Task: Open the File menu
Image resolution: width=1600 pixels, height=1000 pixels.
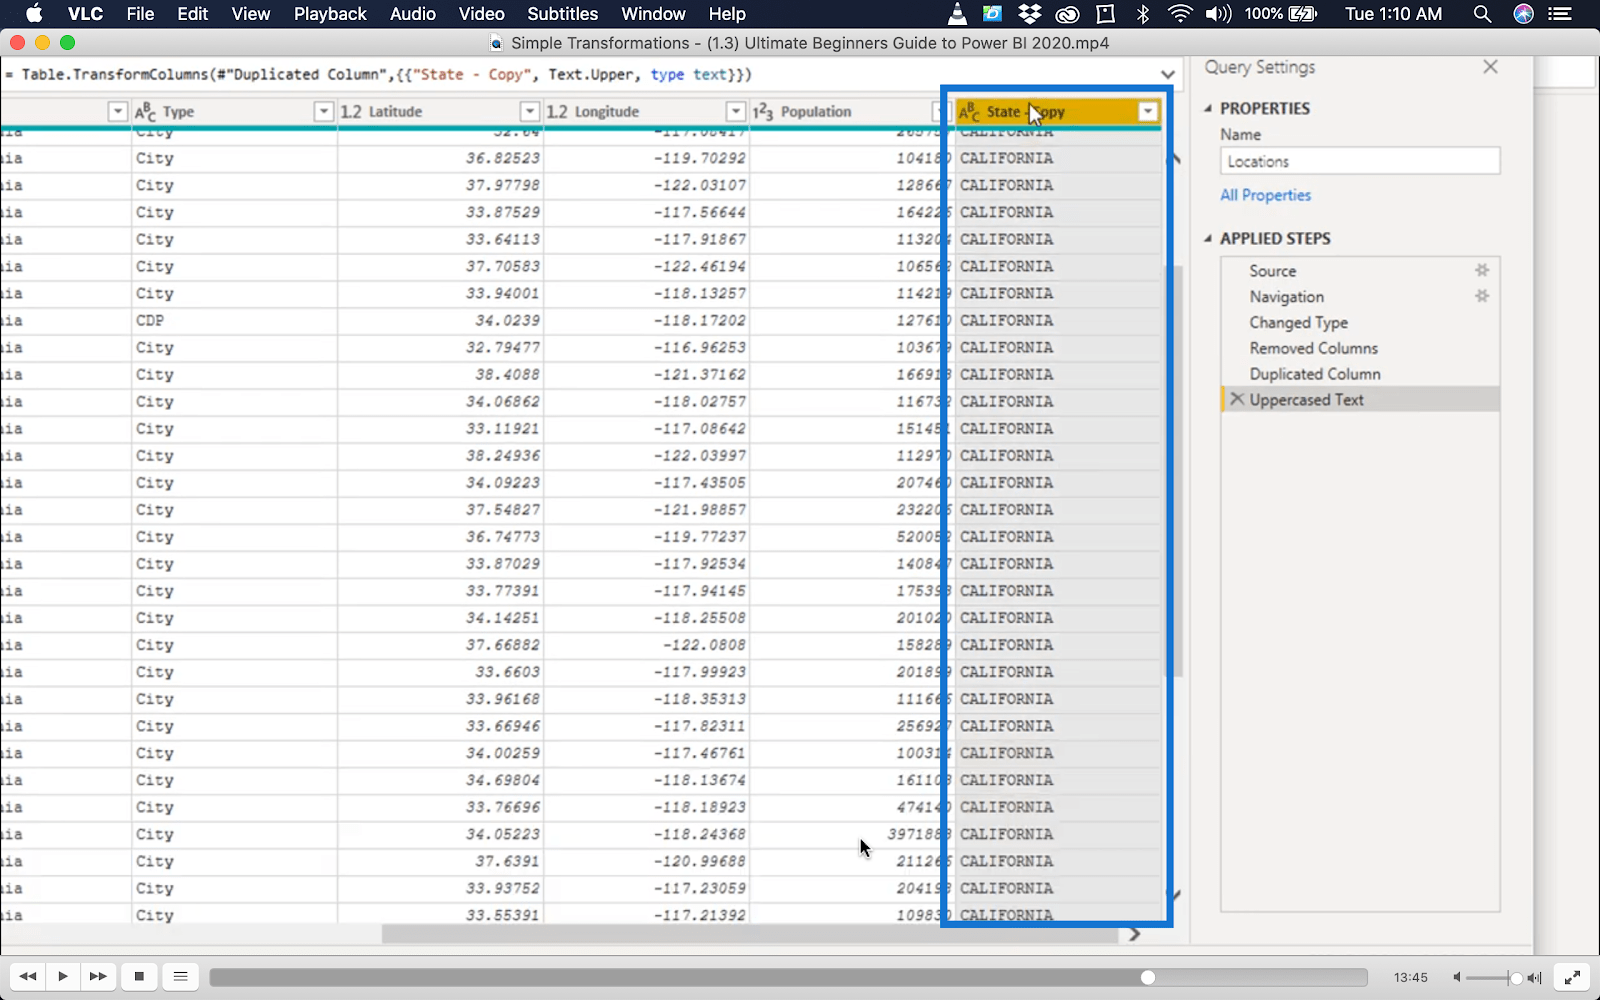Action: pos(140,14)
